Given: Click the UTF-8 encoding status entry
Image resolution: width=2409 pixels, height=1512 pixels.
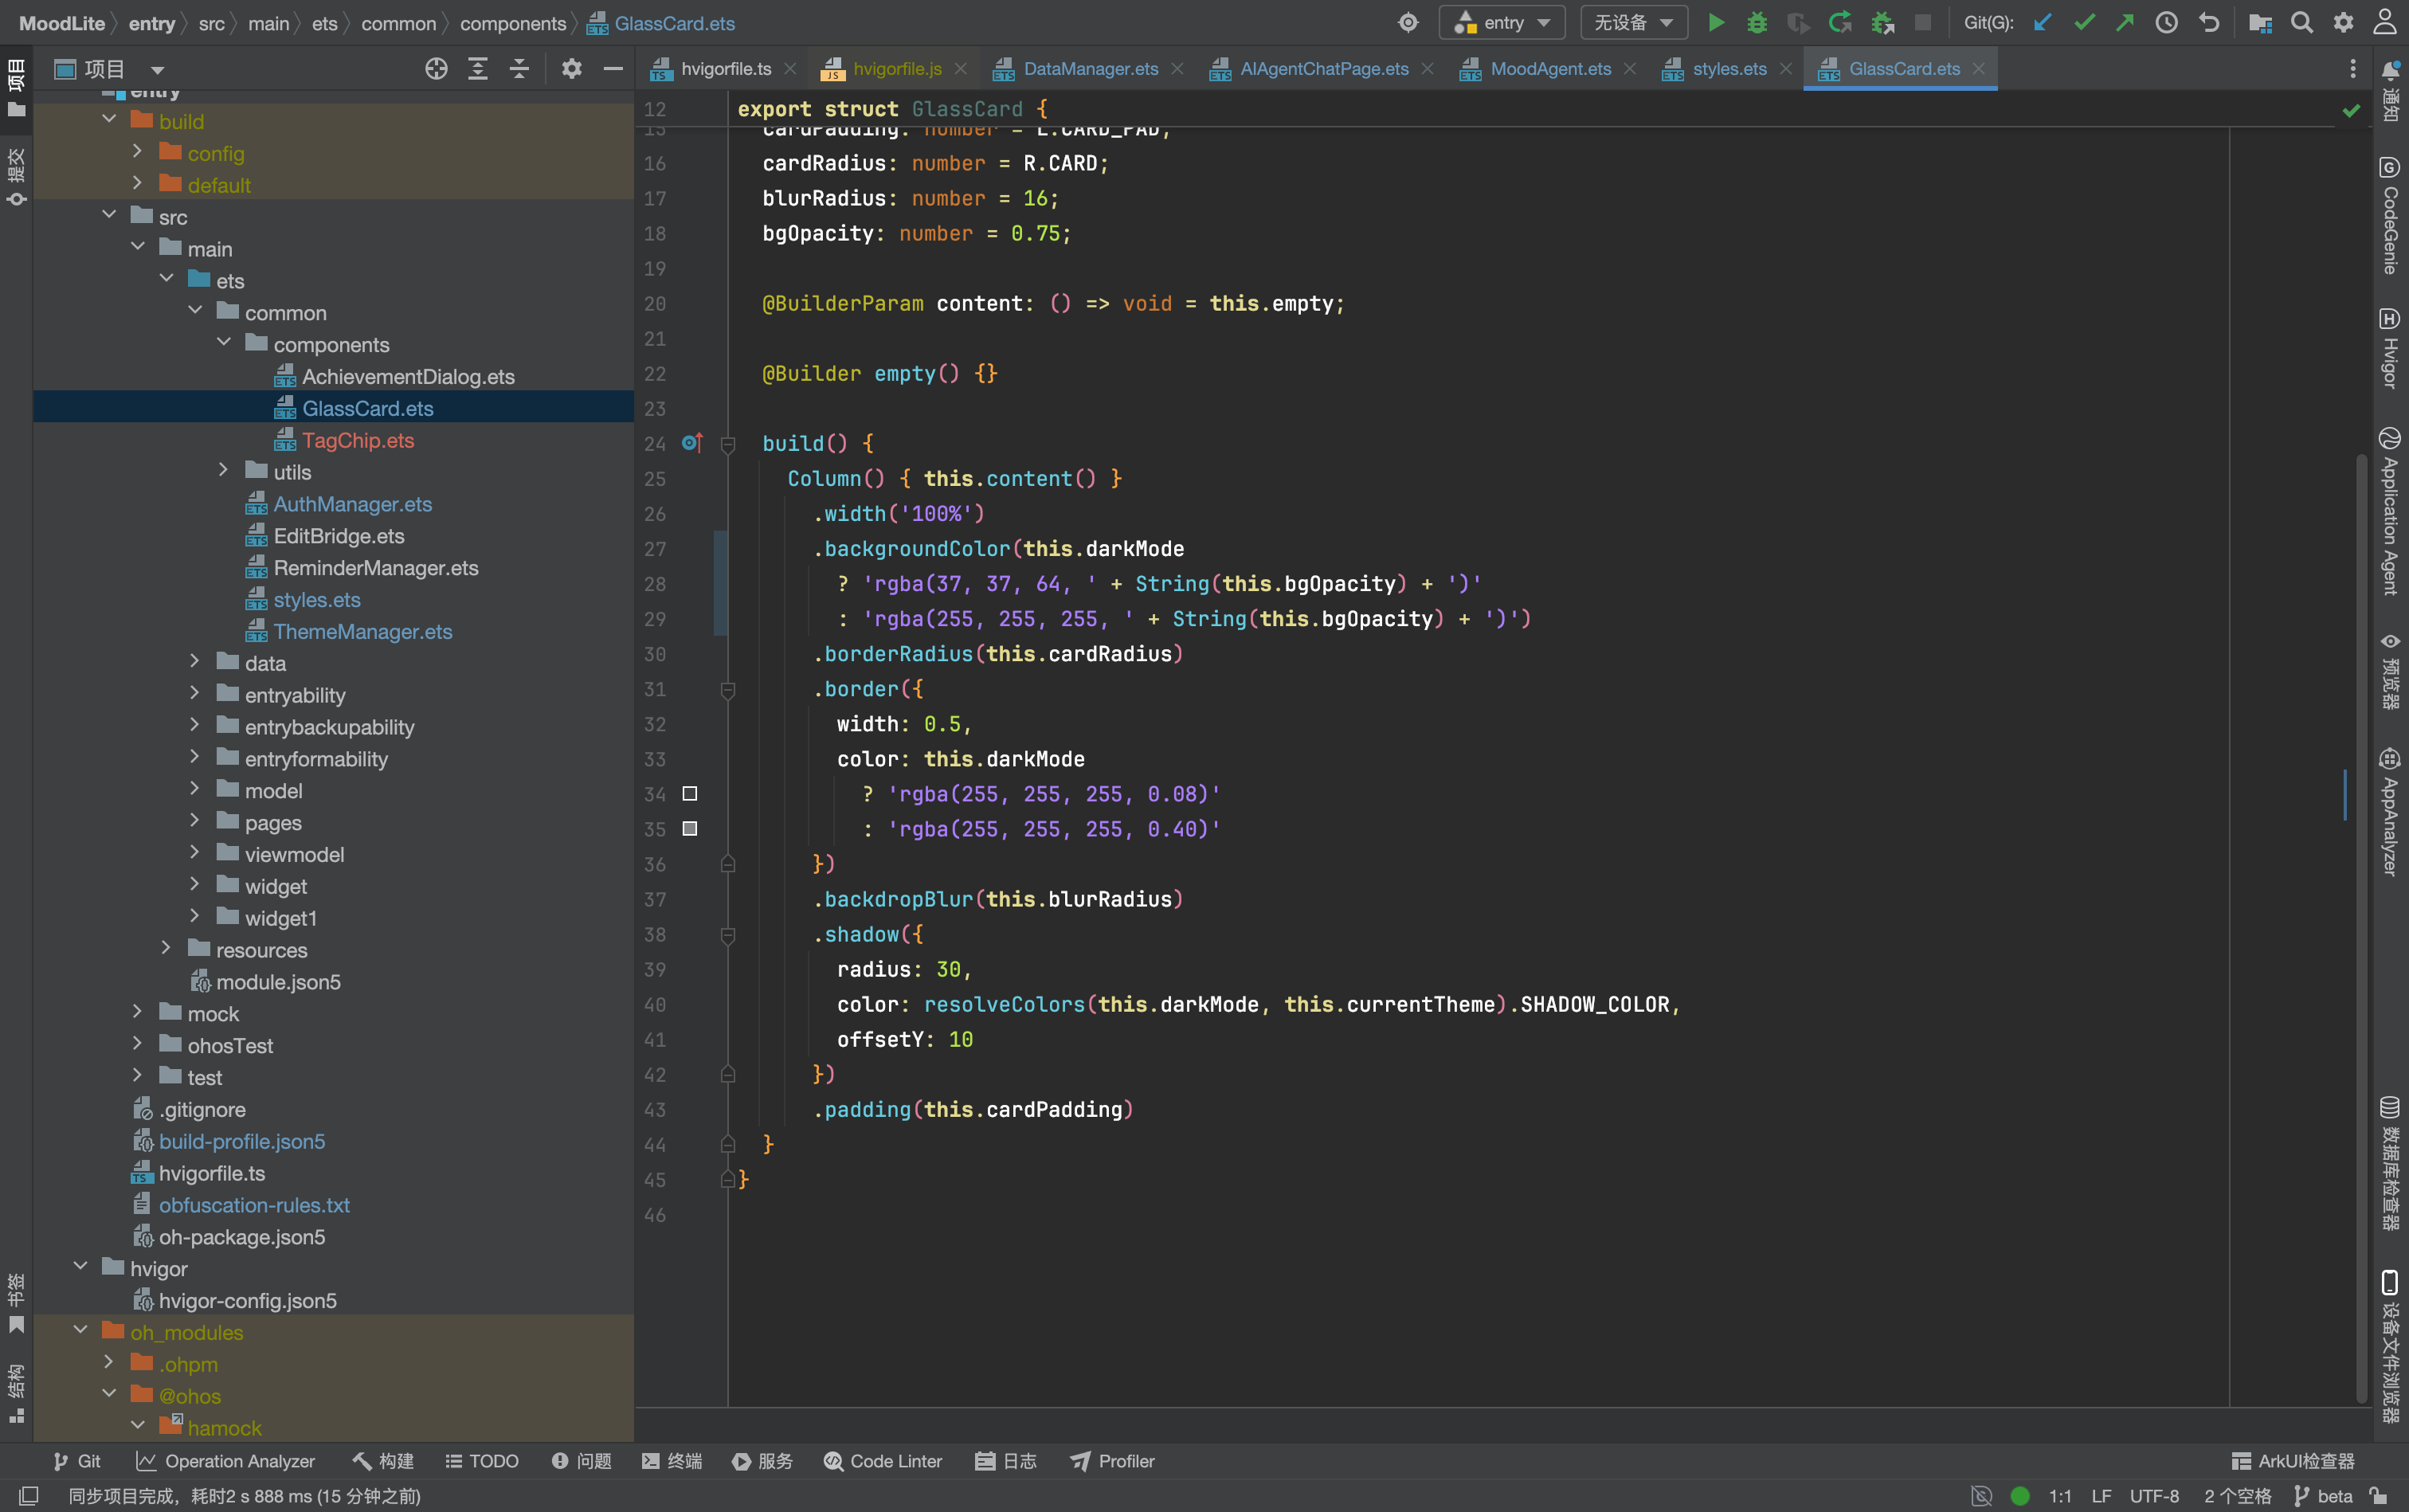Looking at the screenshot, I should 2154,1496.
